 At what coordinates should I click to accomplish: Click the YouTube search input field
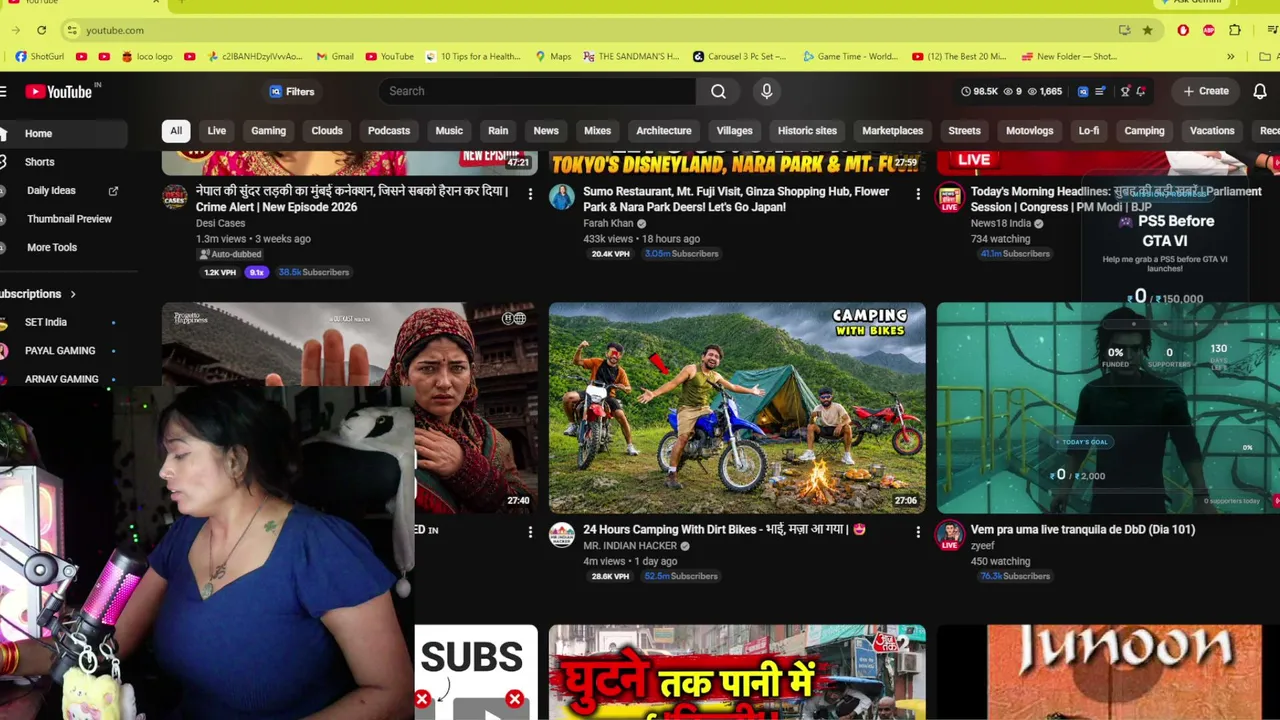537,91
